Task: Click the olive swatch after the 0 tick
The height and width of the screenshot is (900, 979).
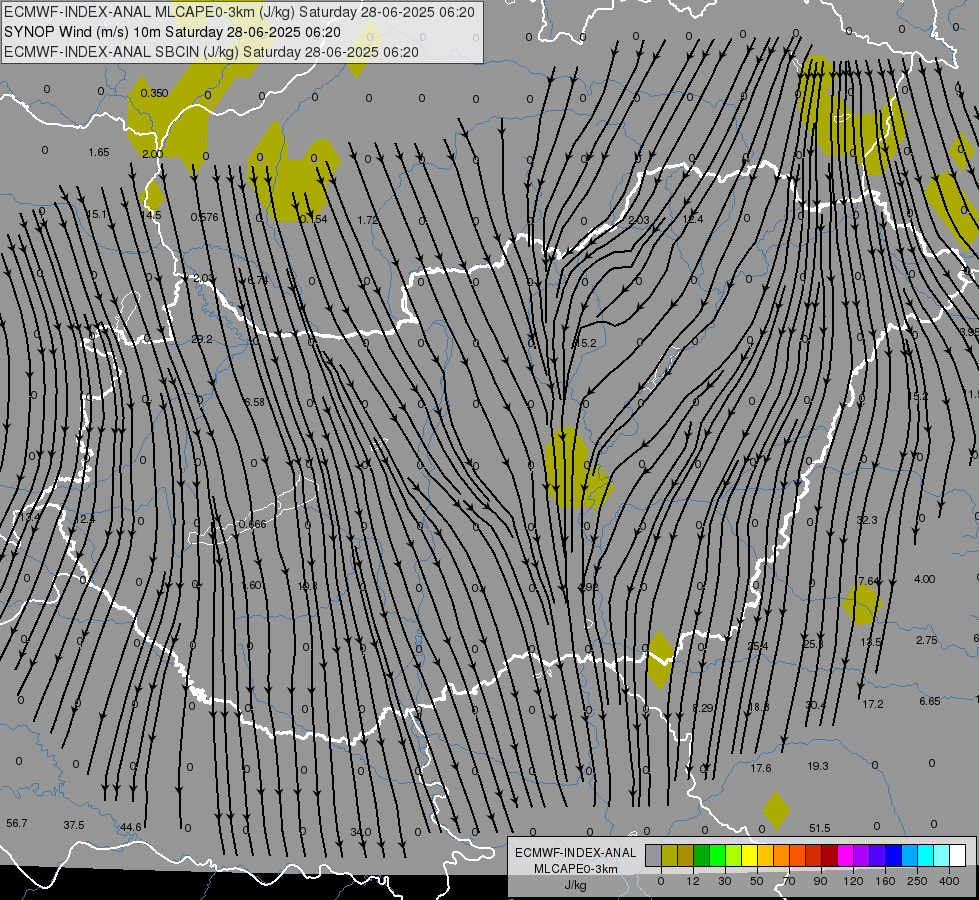Action: point(669,856)
